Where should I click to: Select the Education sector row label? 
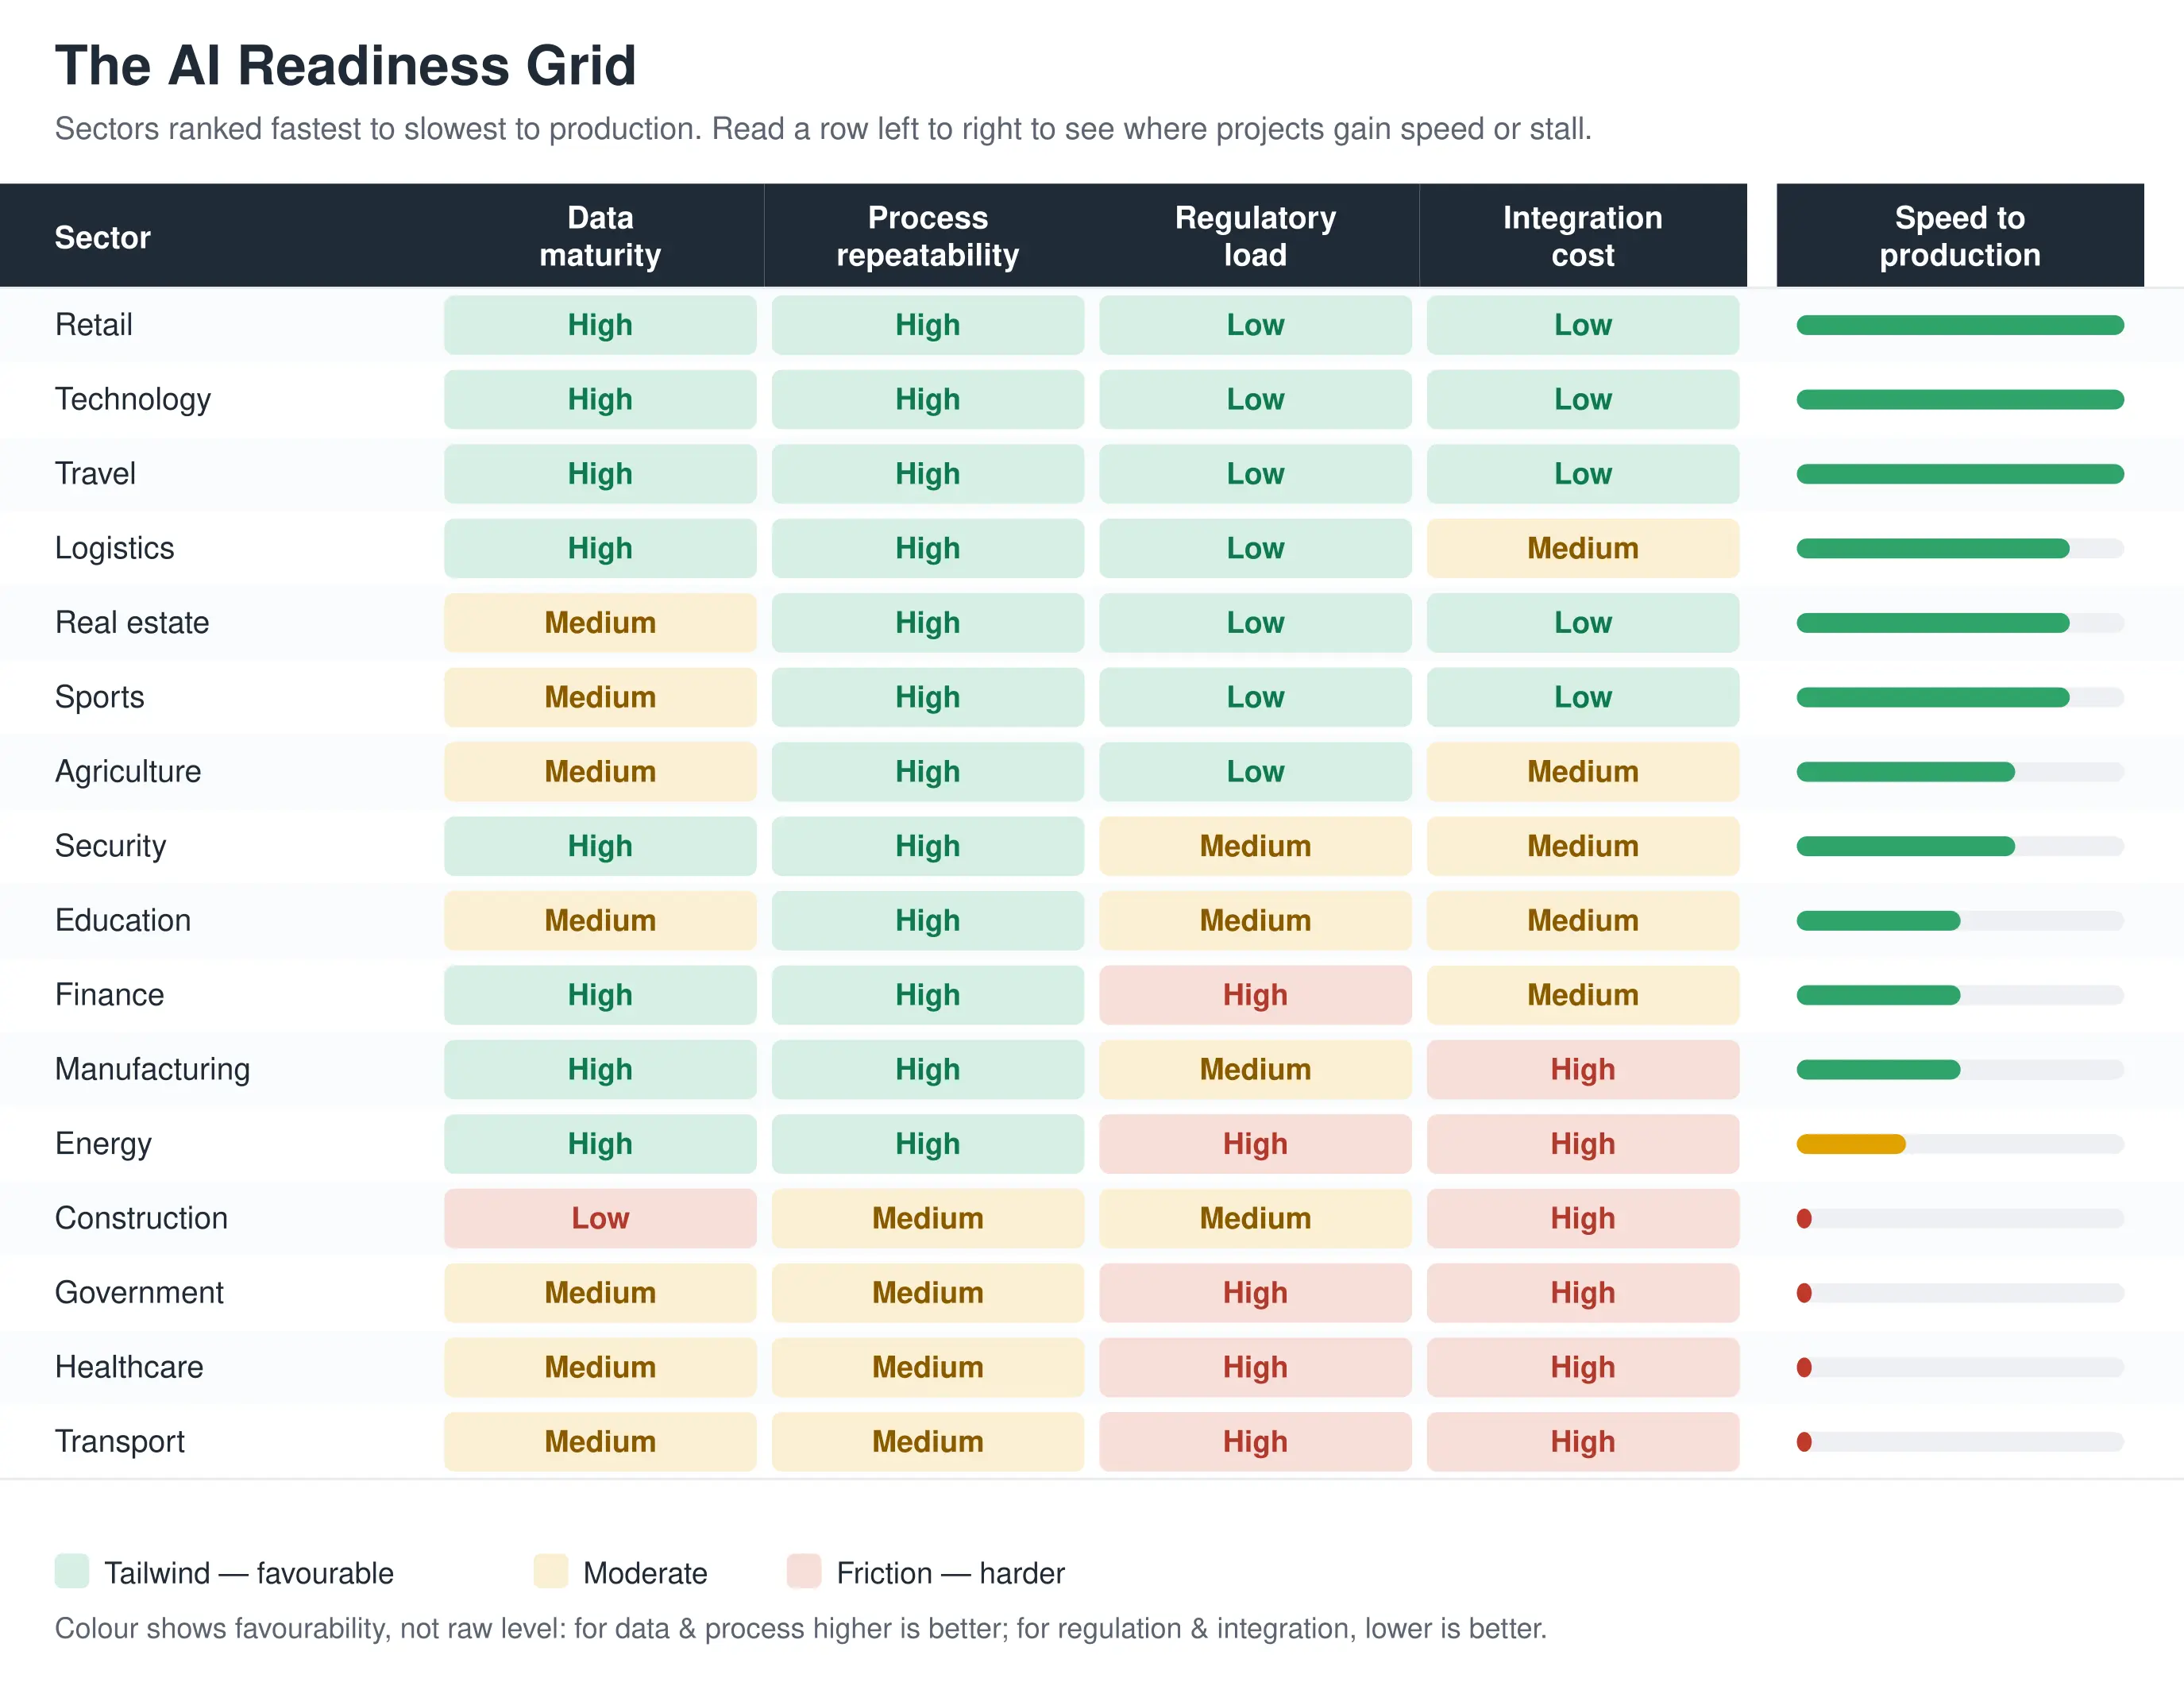point(123,920)
